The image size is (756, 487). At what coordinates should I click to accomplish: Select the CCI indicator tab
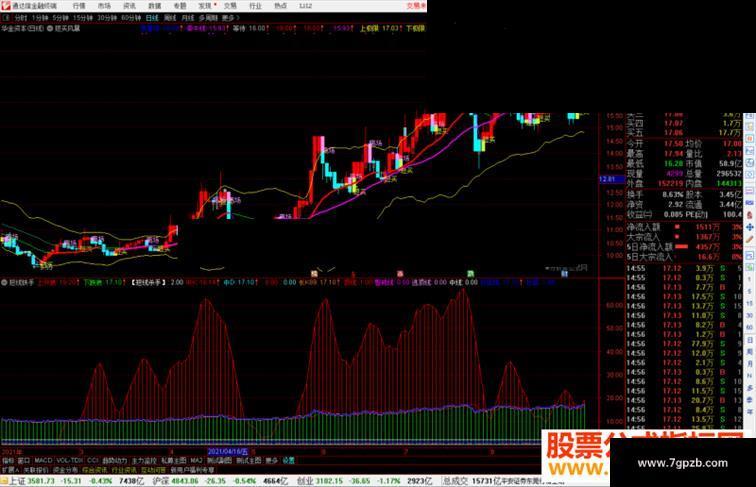click(93, 460)
